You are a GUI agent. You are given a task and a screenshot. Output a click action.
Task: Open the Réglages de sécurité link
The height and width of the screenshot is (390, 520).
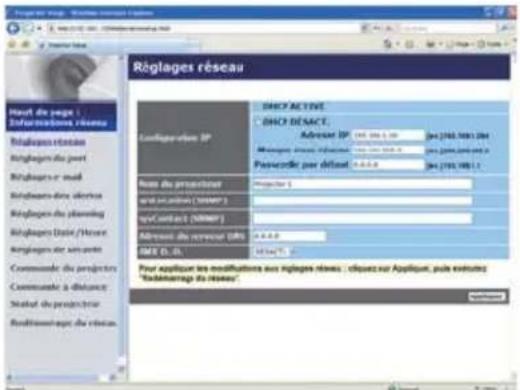coord(56,250)
